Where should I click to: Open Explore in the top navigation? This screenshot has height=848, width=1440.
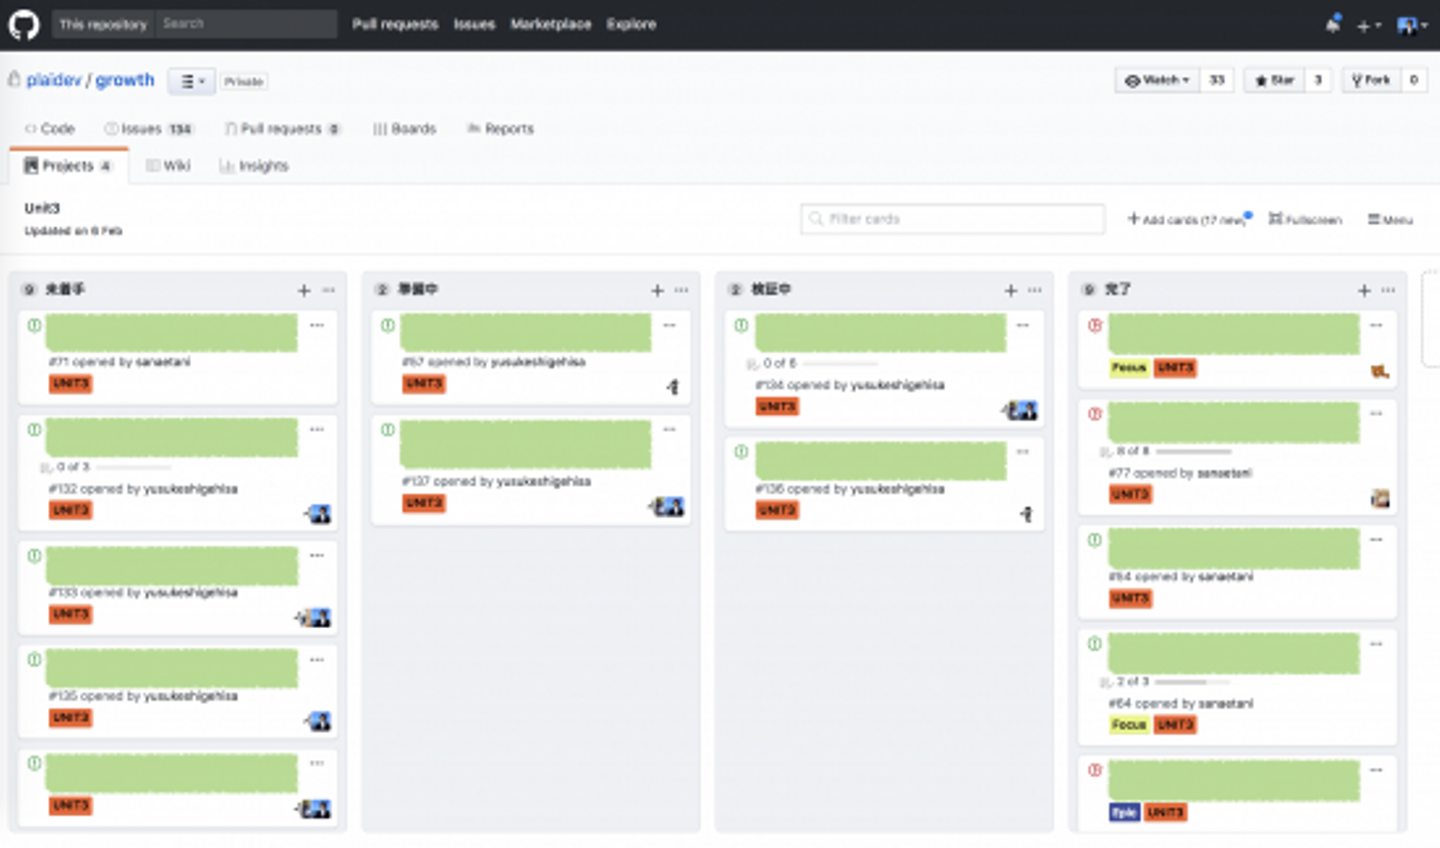pyautogui.click(x=631, y=24)
